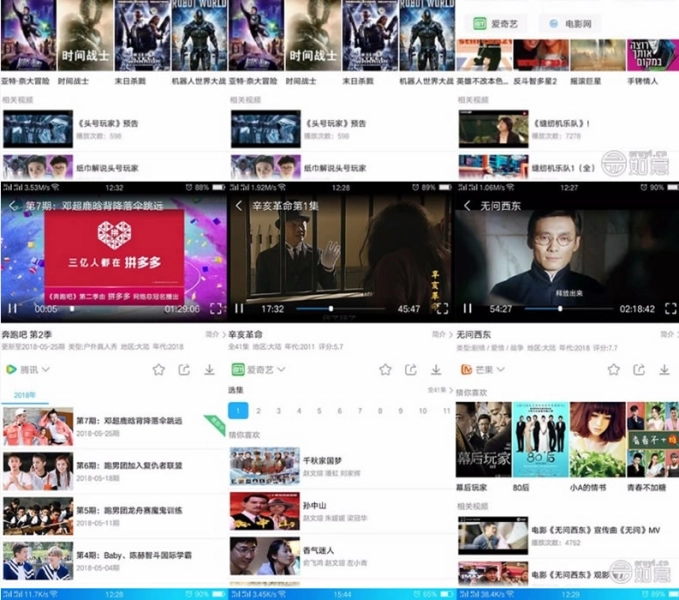Open episode 第4期:Baby、陈赫智斗国际学霸
The width and height of the screenshot is (679, 600).
click(x=114, y=561)
